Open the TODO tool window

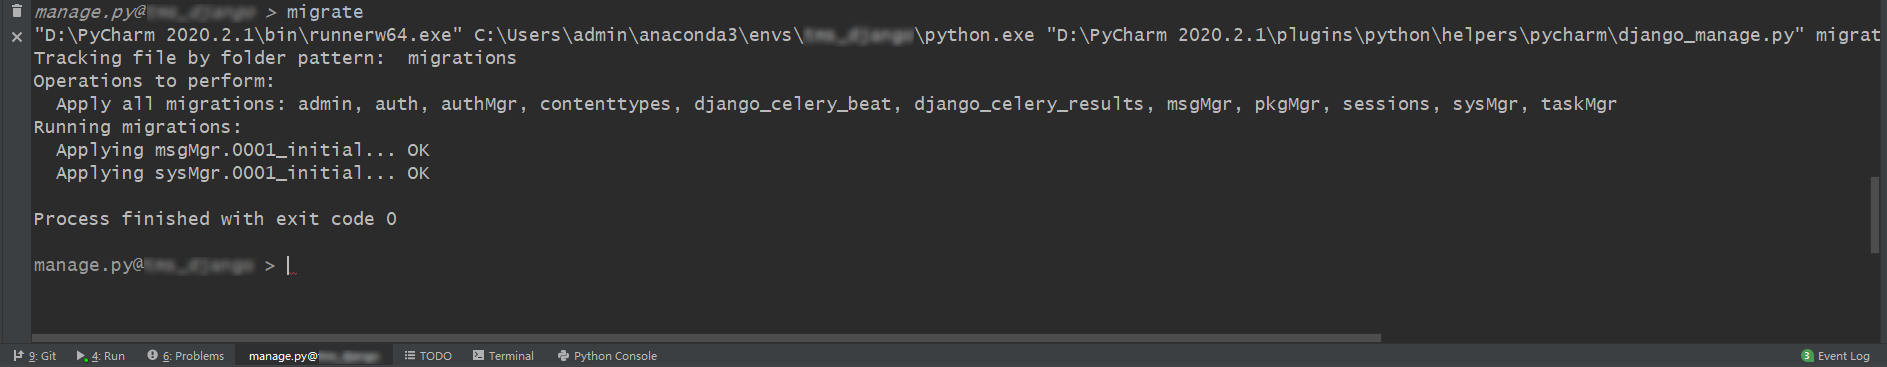tap(428, 356)
